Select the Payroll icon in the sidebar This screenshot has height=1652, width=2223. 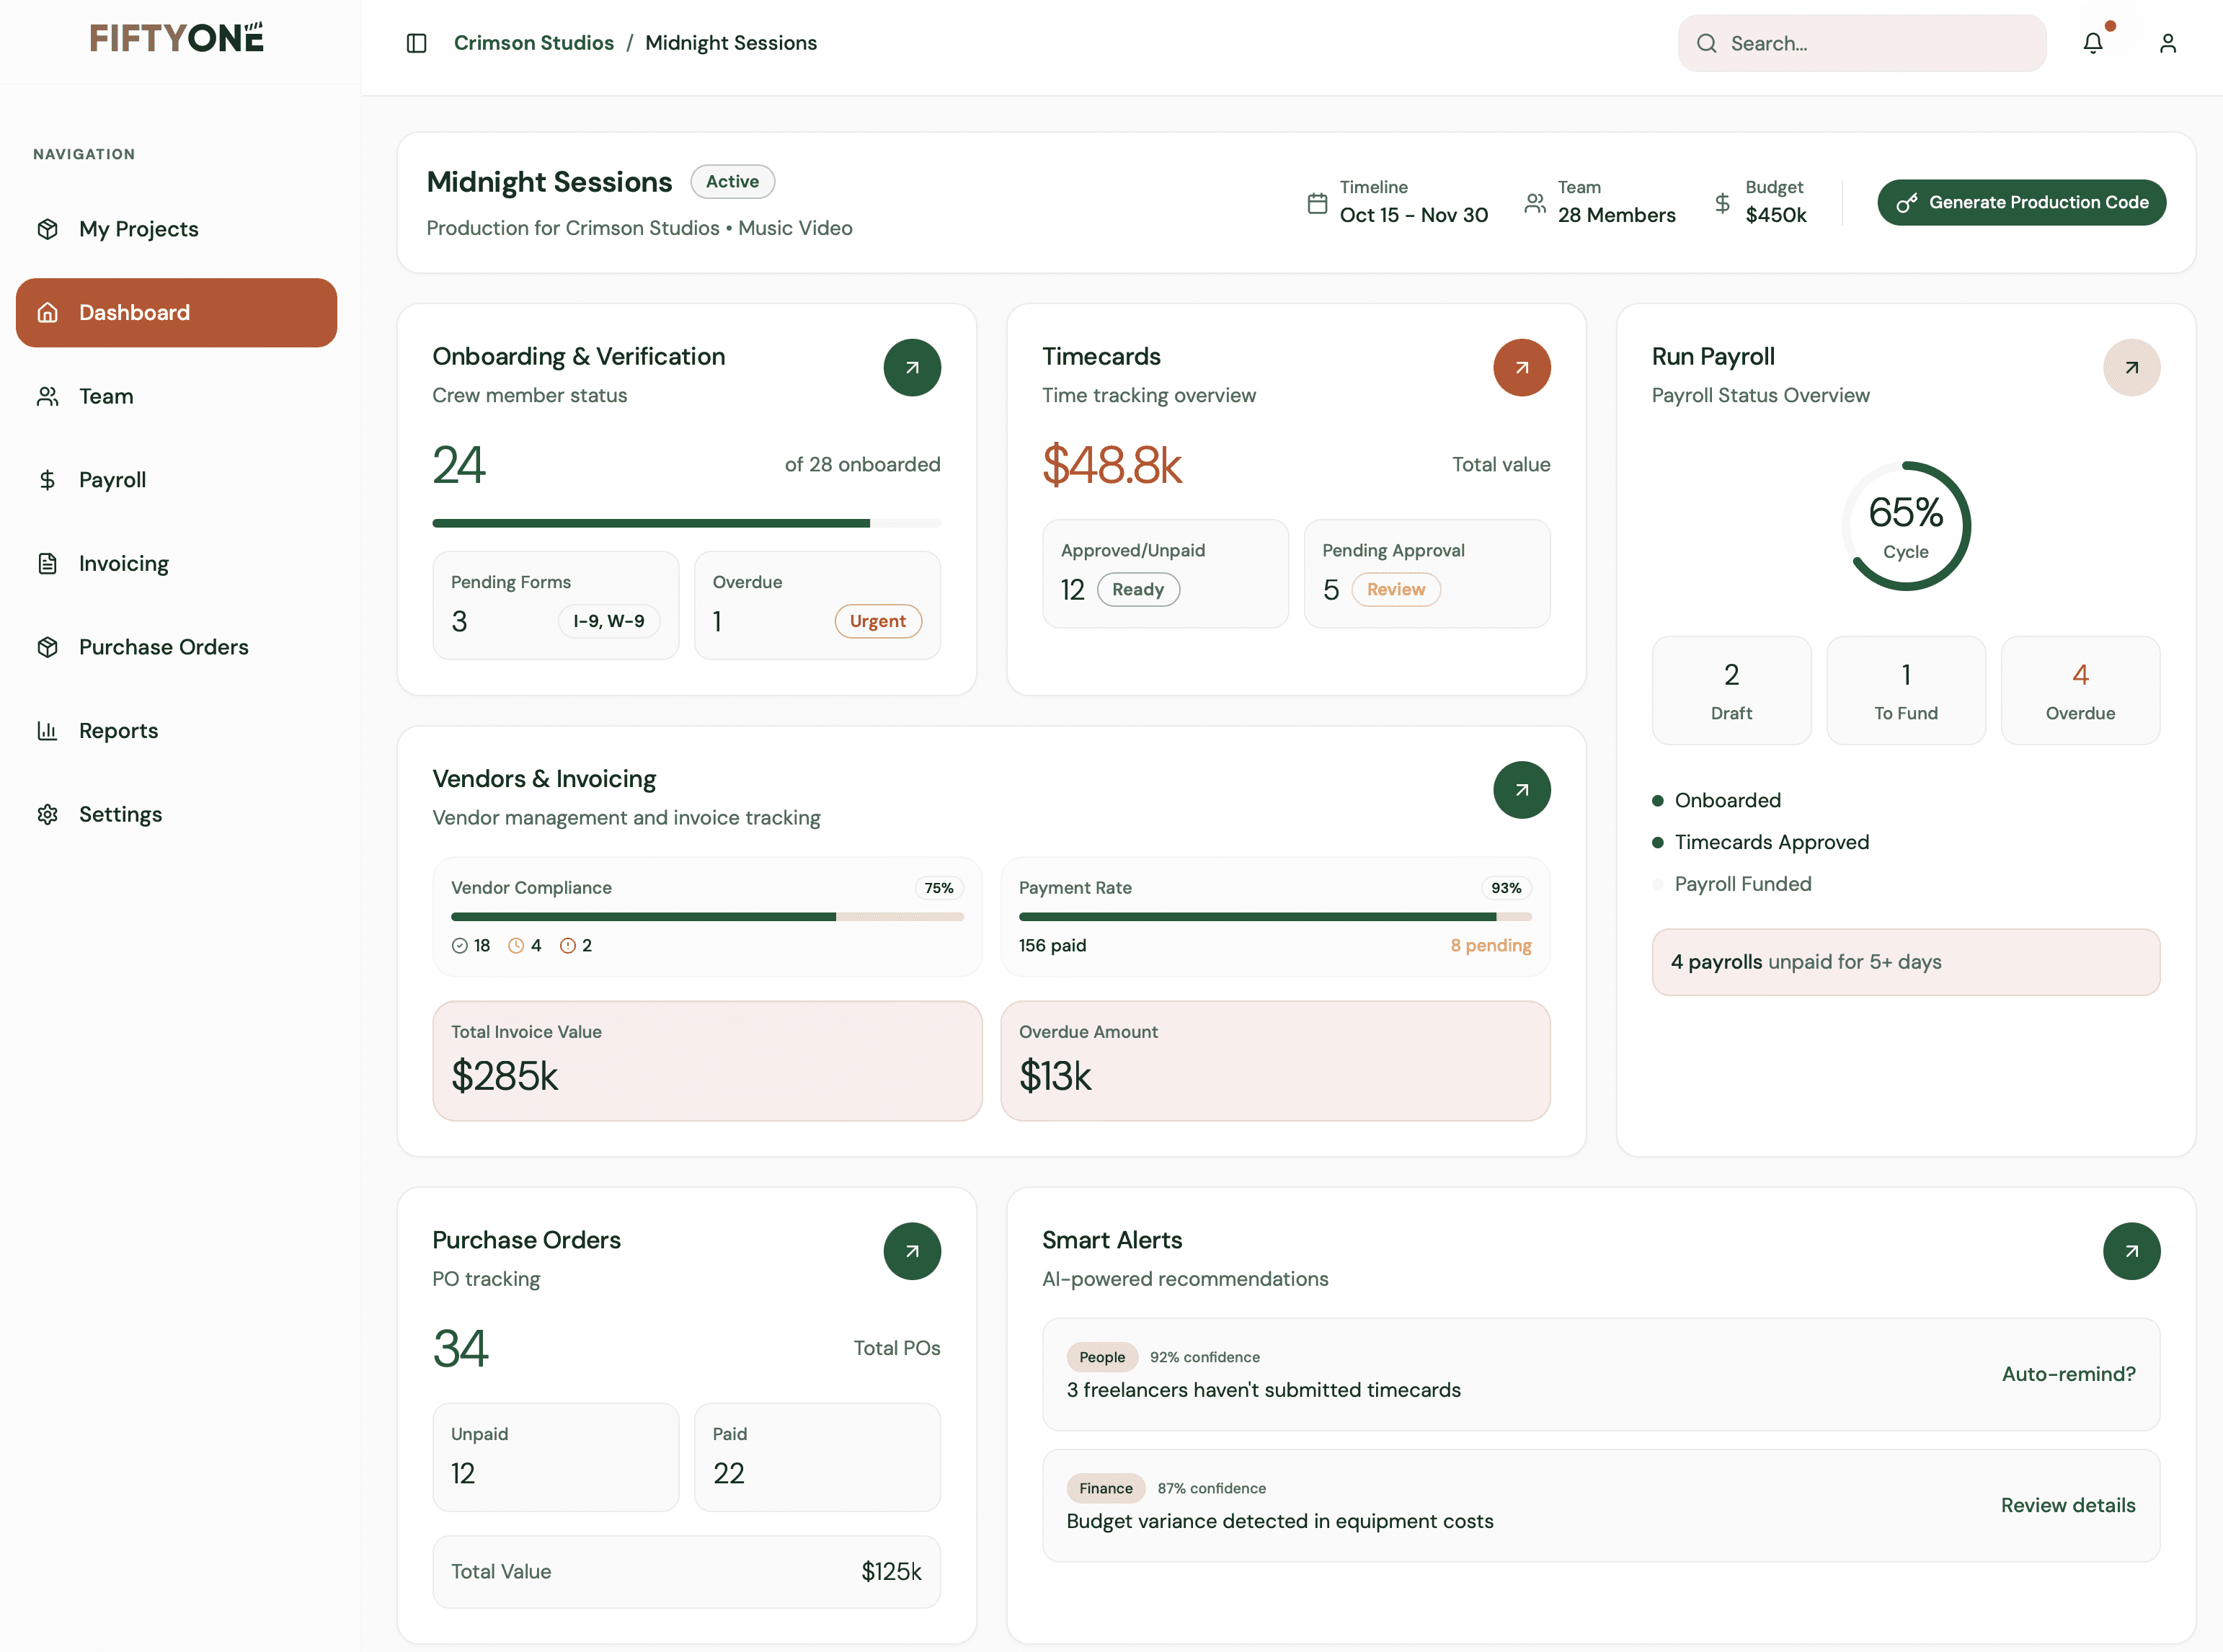(x=47, y=479)
